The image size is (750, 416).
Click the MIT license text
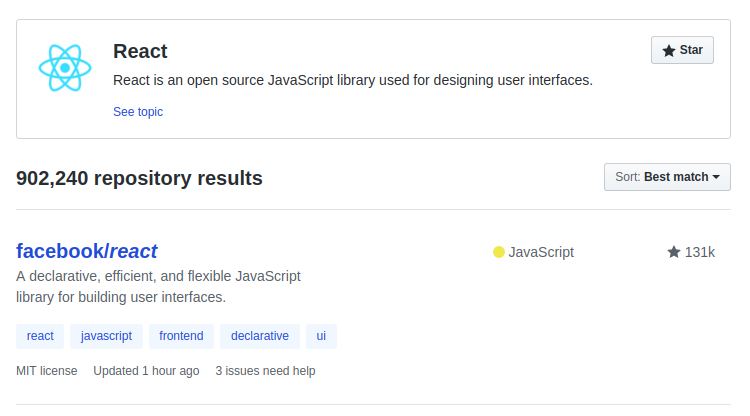pos(47,371)
